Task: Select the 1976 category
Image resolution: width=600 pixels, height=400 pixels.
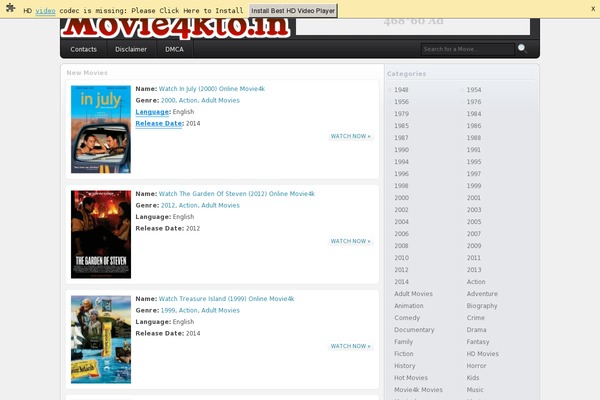Action: 474,101
